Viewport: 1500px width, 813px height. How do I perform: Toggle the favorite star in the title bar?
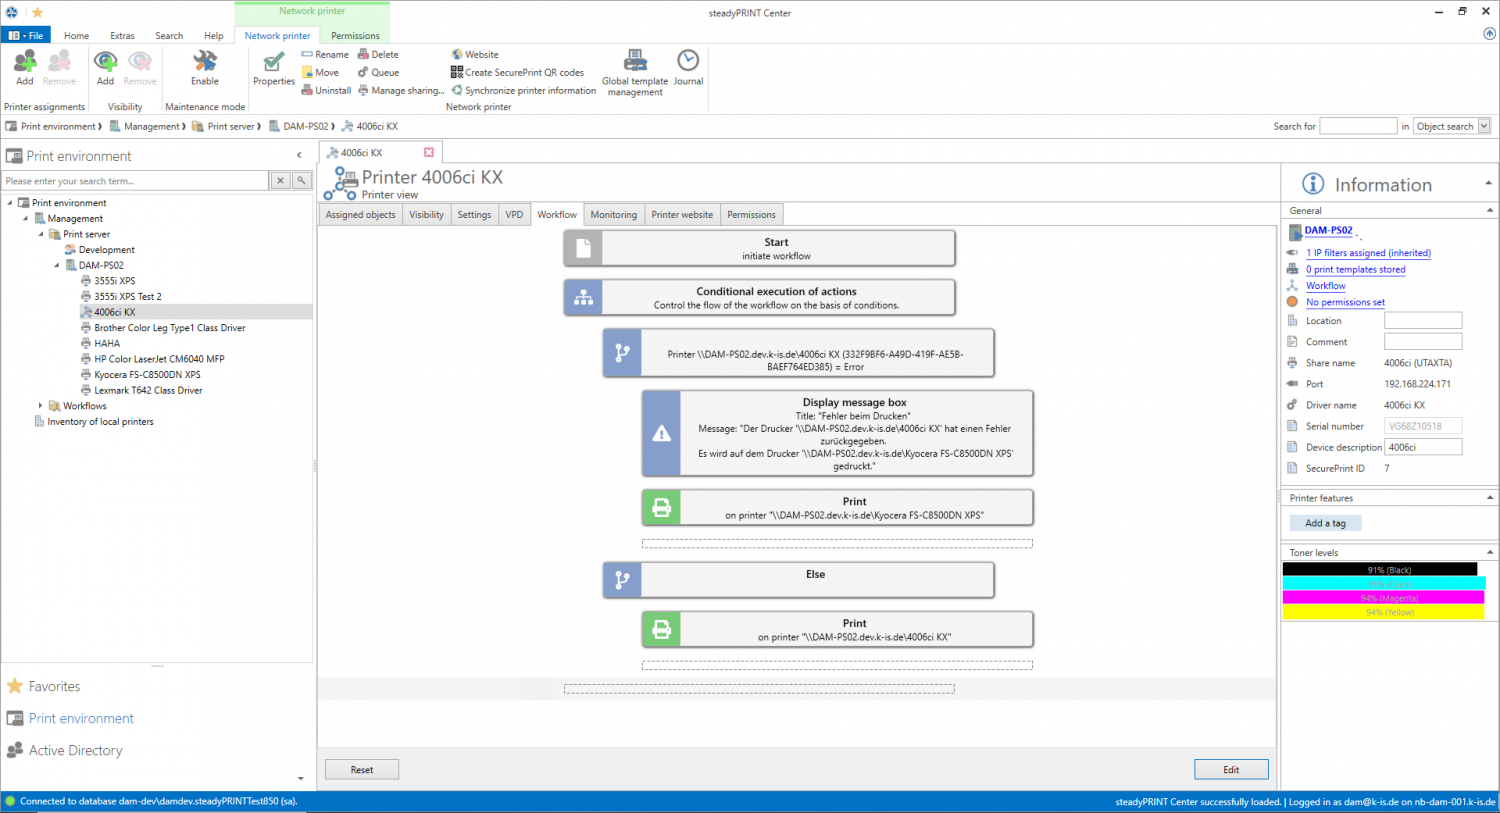click(37, 12)
